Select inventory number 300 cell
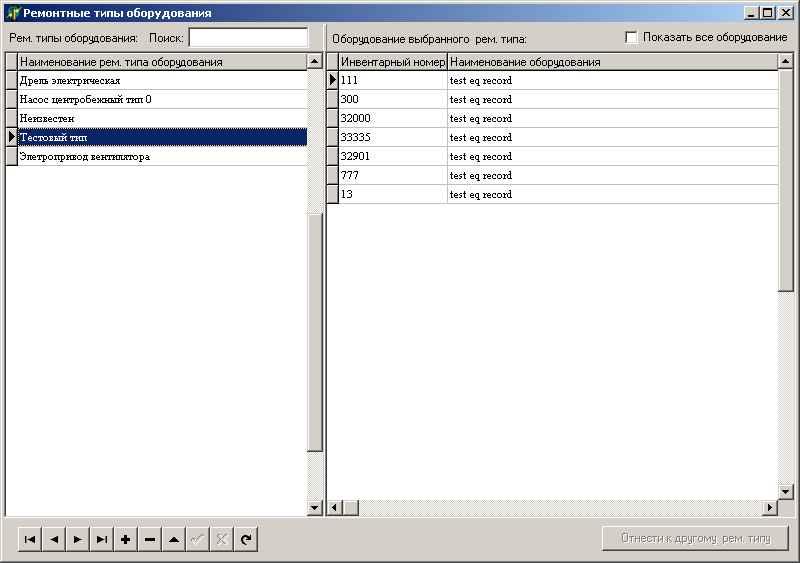Viewport: 800px width, 563px height. [x=393, y=99]
